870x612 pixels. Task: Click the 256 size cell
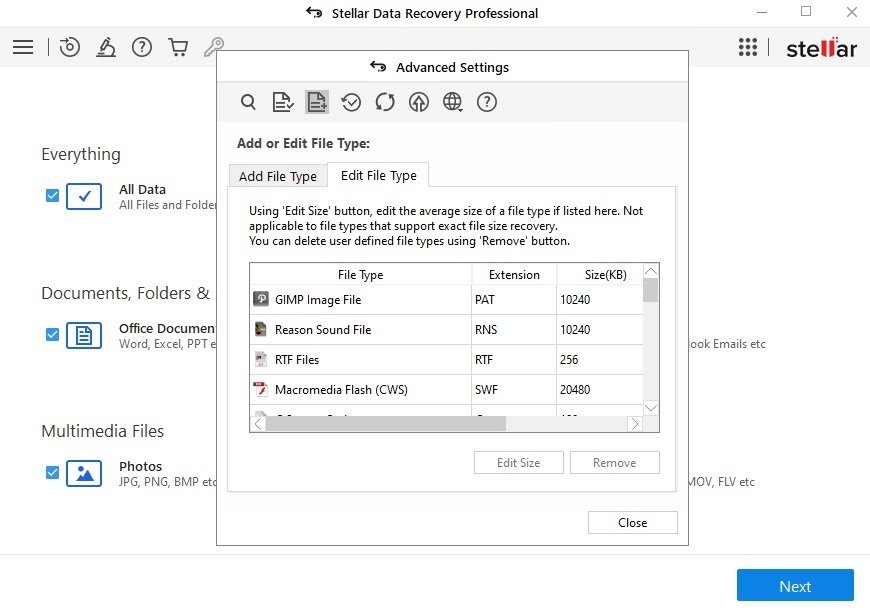coord(600,360)
